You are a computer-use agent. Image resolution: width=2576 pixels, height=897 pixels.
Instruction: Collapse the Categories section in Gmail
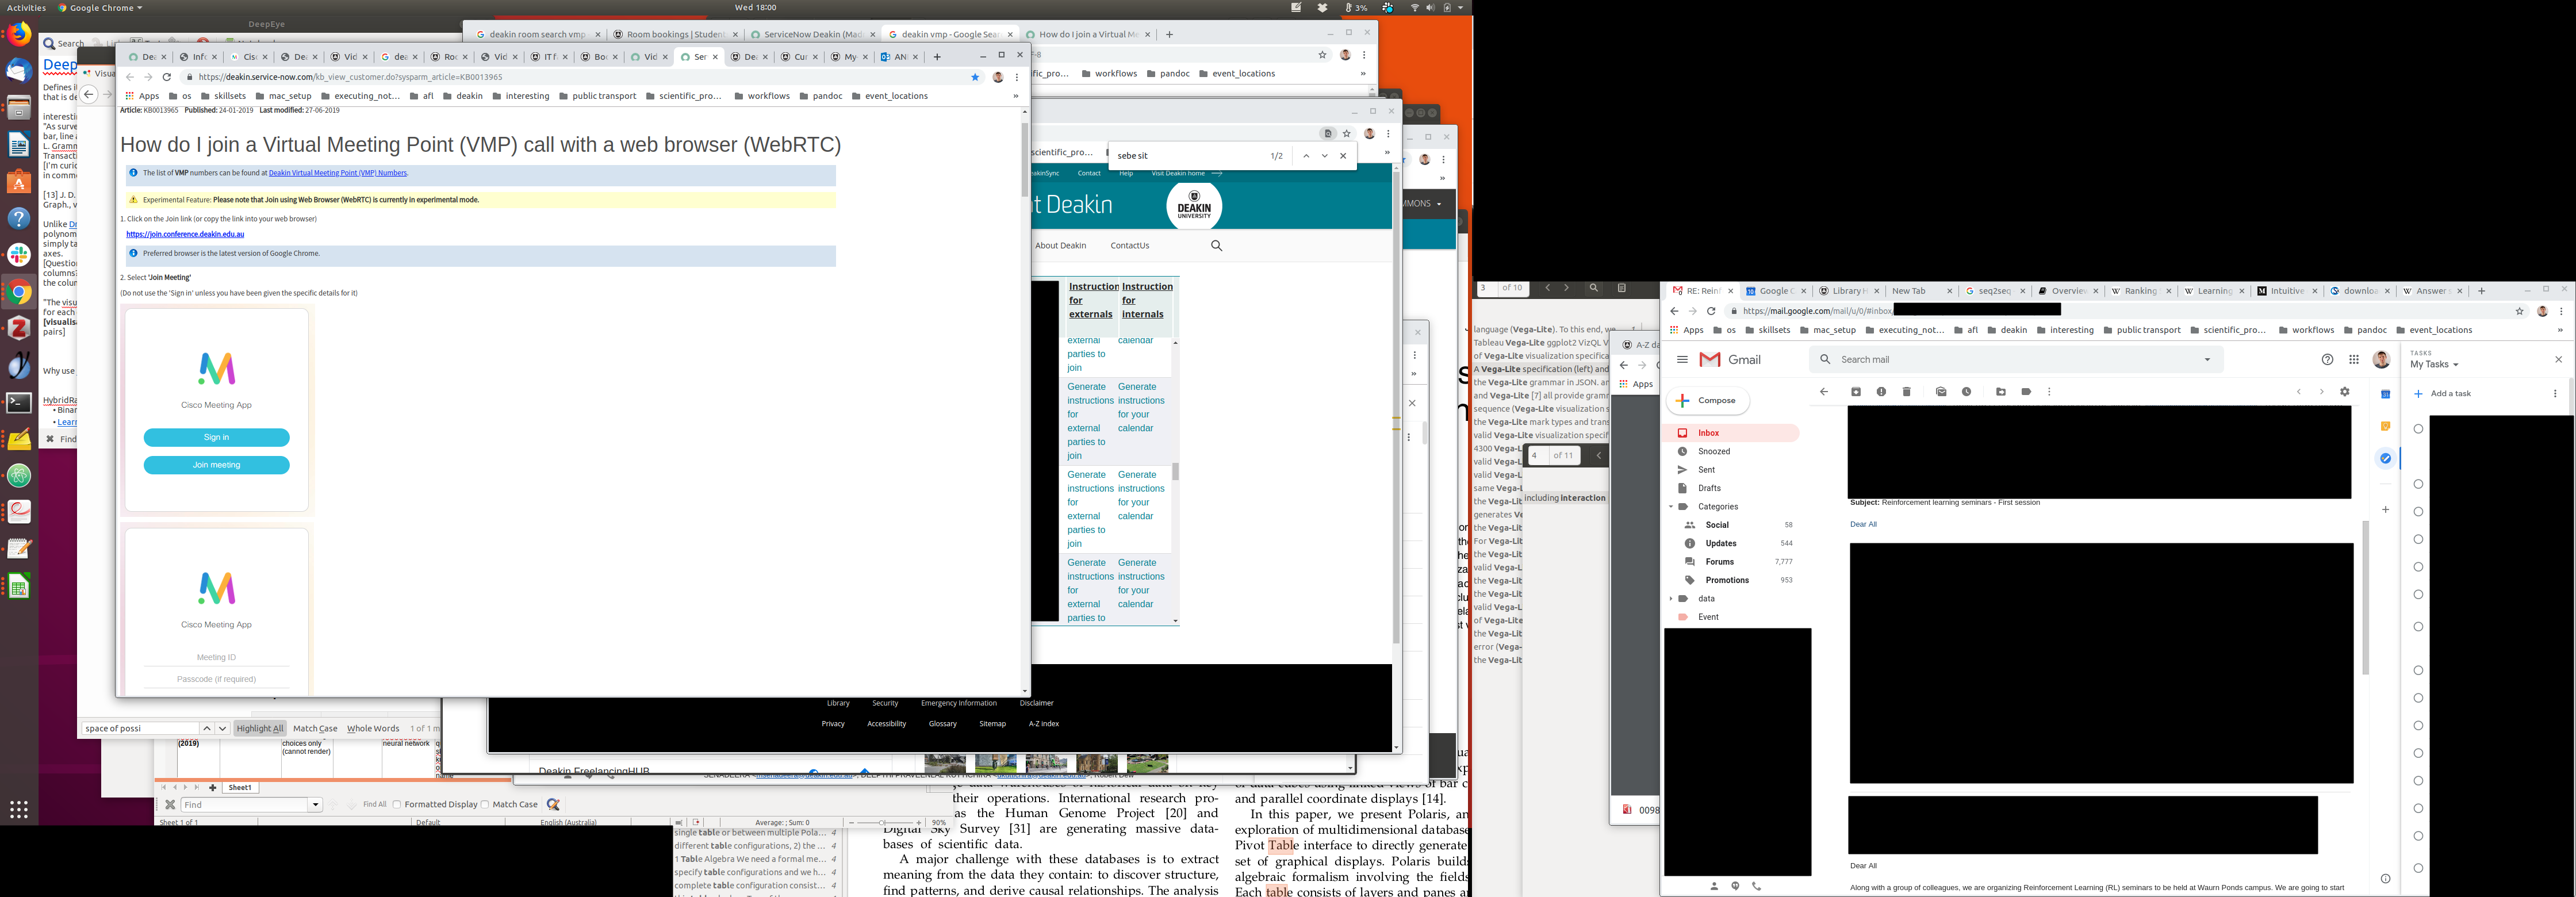pyautogui.click(x=1671, y=507)
